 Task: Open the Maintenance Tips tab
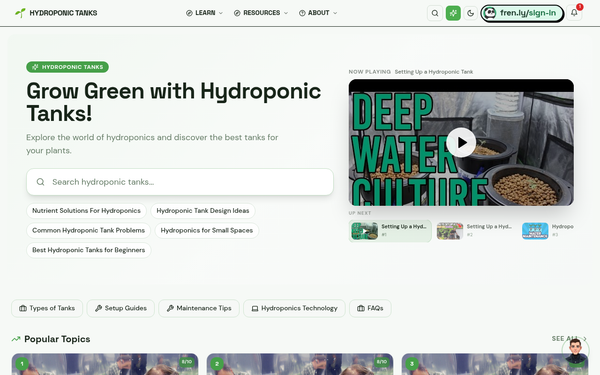(x=199, y=308)
